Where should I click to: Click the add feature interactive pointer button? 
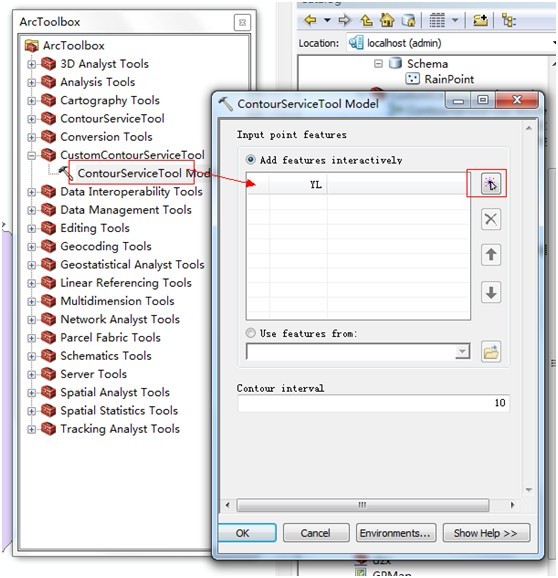[x=491, y=184]
